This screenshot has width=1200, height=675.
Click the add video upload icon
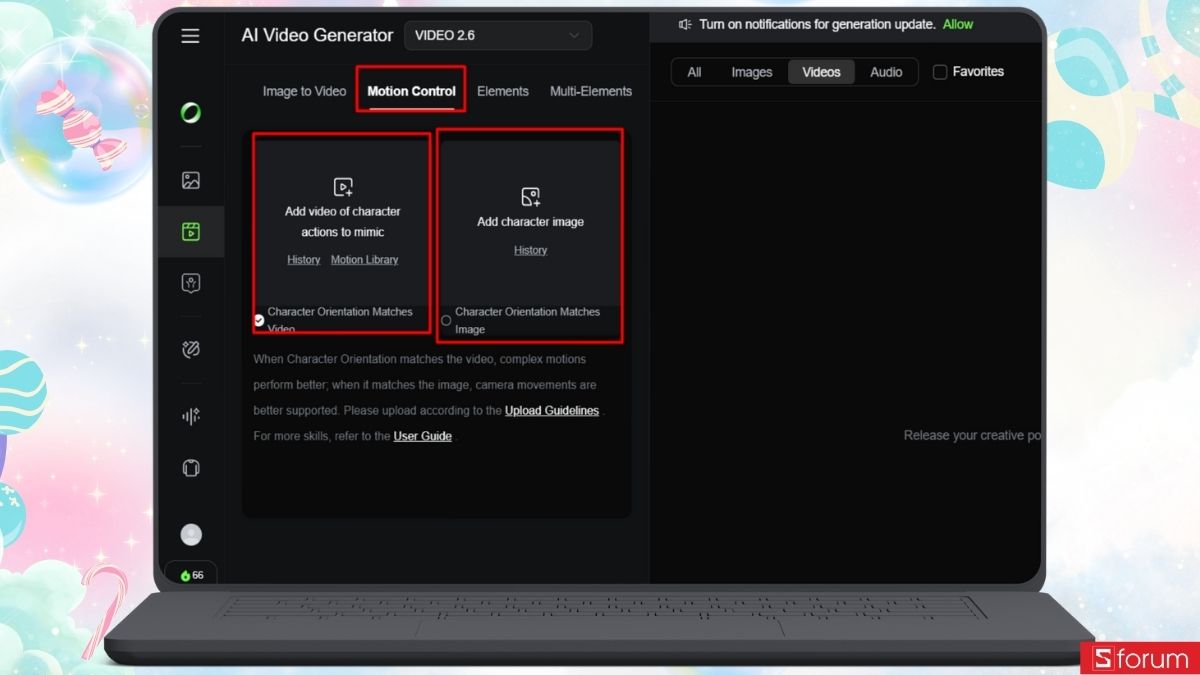click(x=343, y=187)
